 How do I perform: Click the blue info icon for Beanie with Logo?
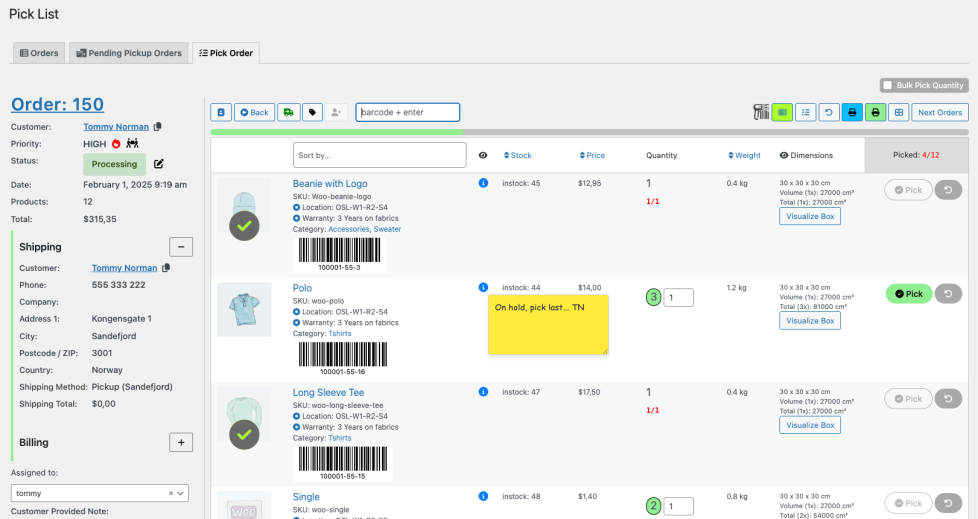pos(483,183)
